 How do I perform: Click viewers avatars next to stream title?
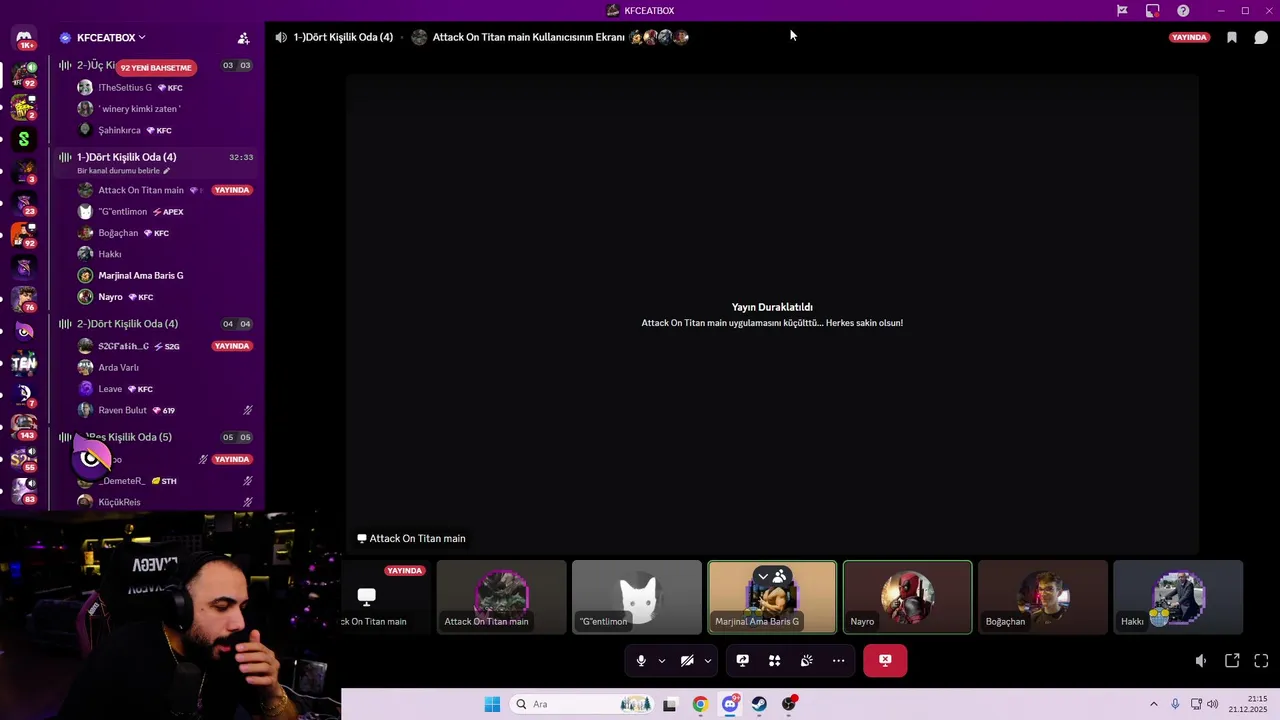click(660, 37)
